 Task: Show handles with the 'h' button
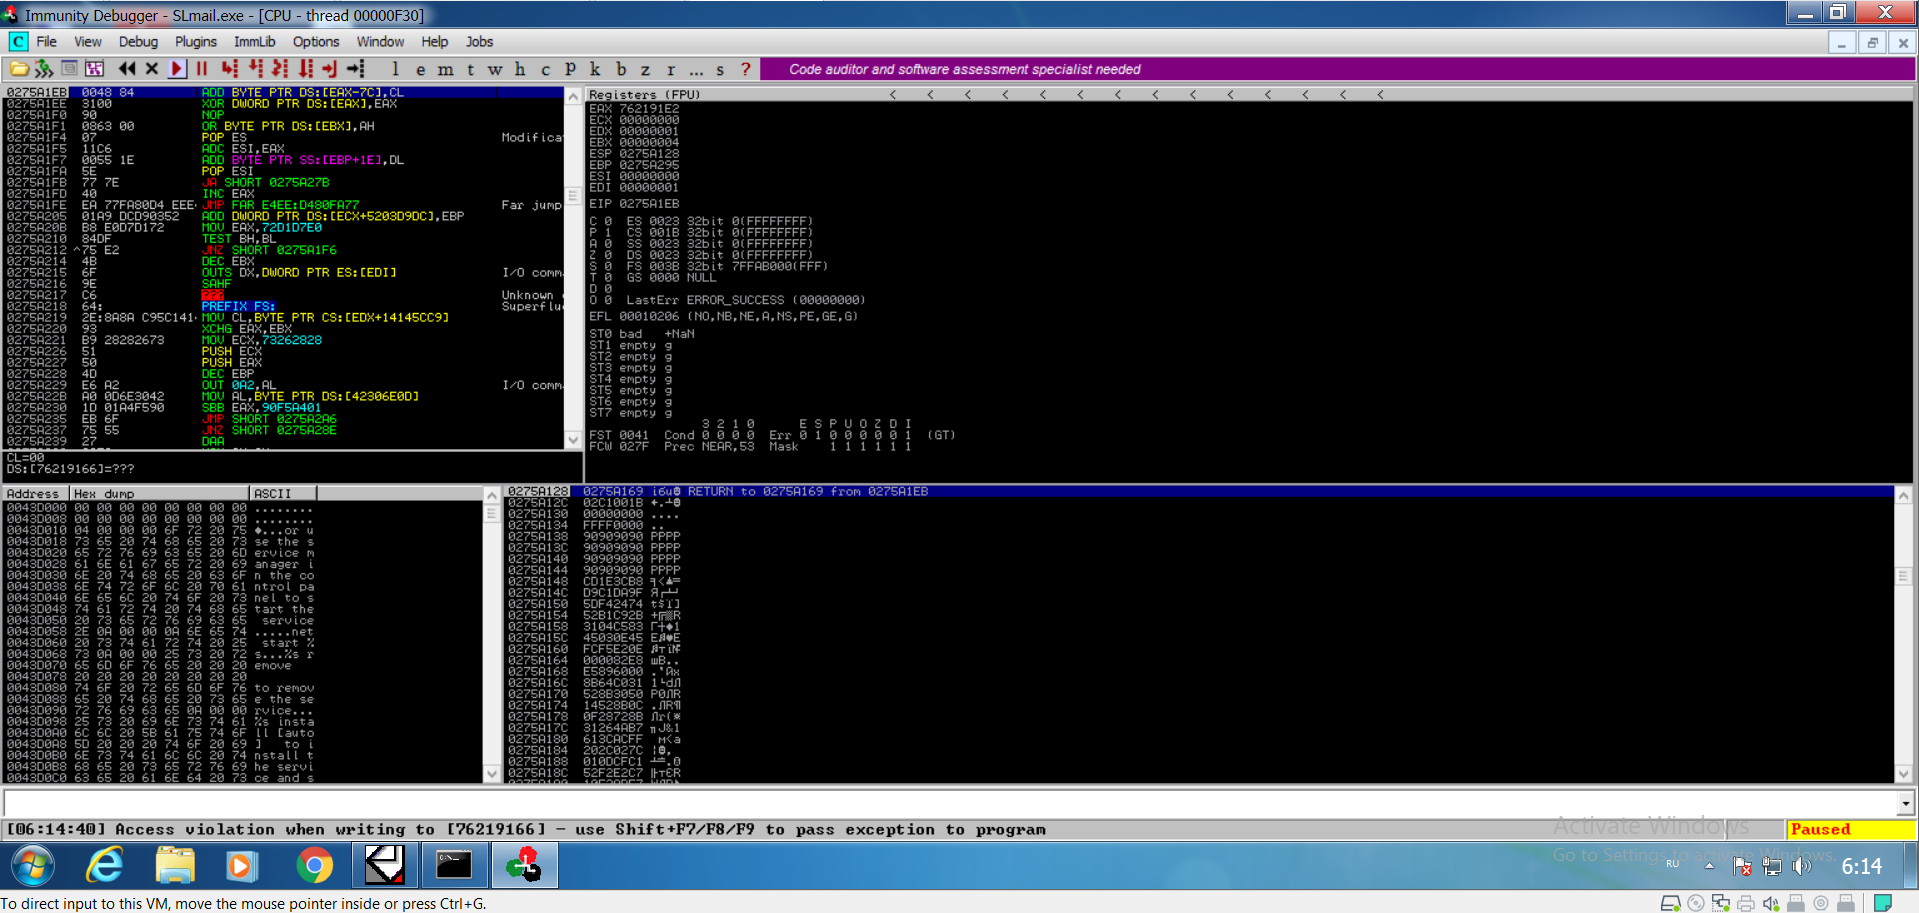[520, 69]
